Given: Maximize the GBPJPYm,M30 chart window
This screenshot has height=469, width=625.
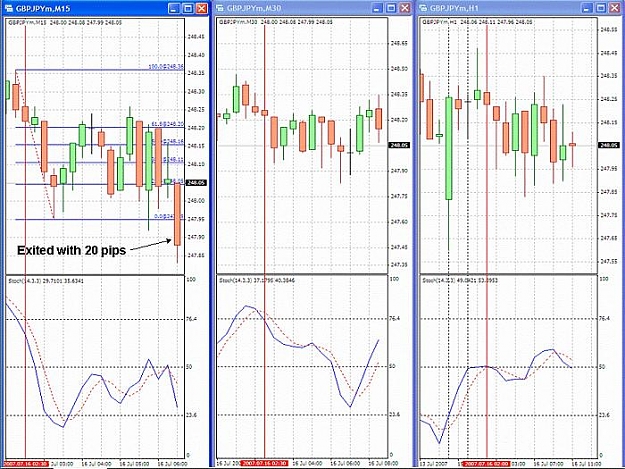Looking at the screenshot, I should [x=391, y=8].
